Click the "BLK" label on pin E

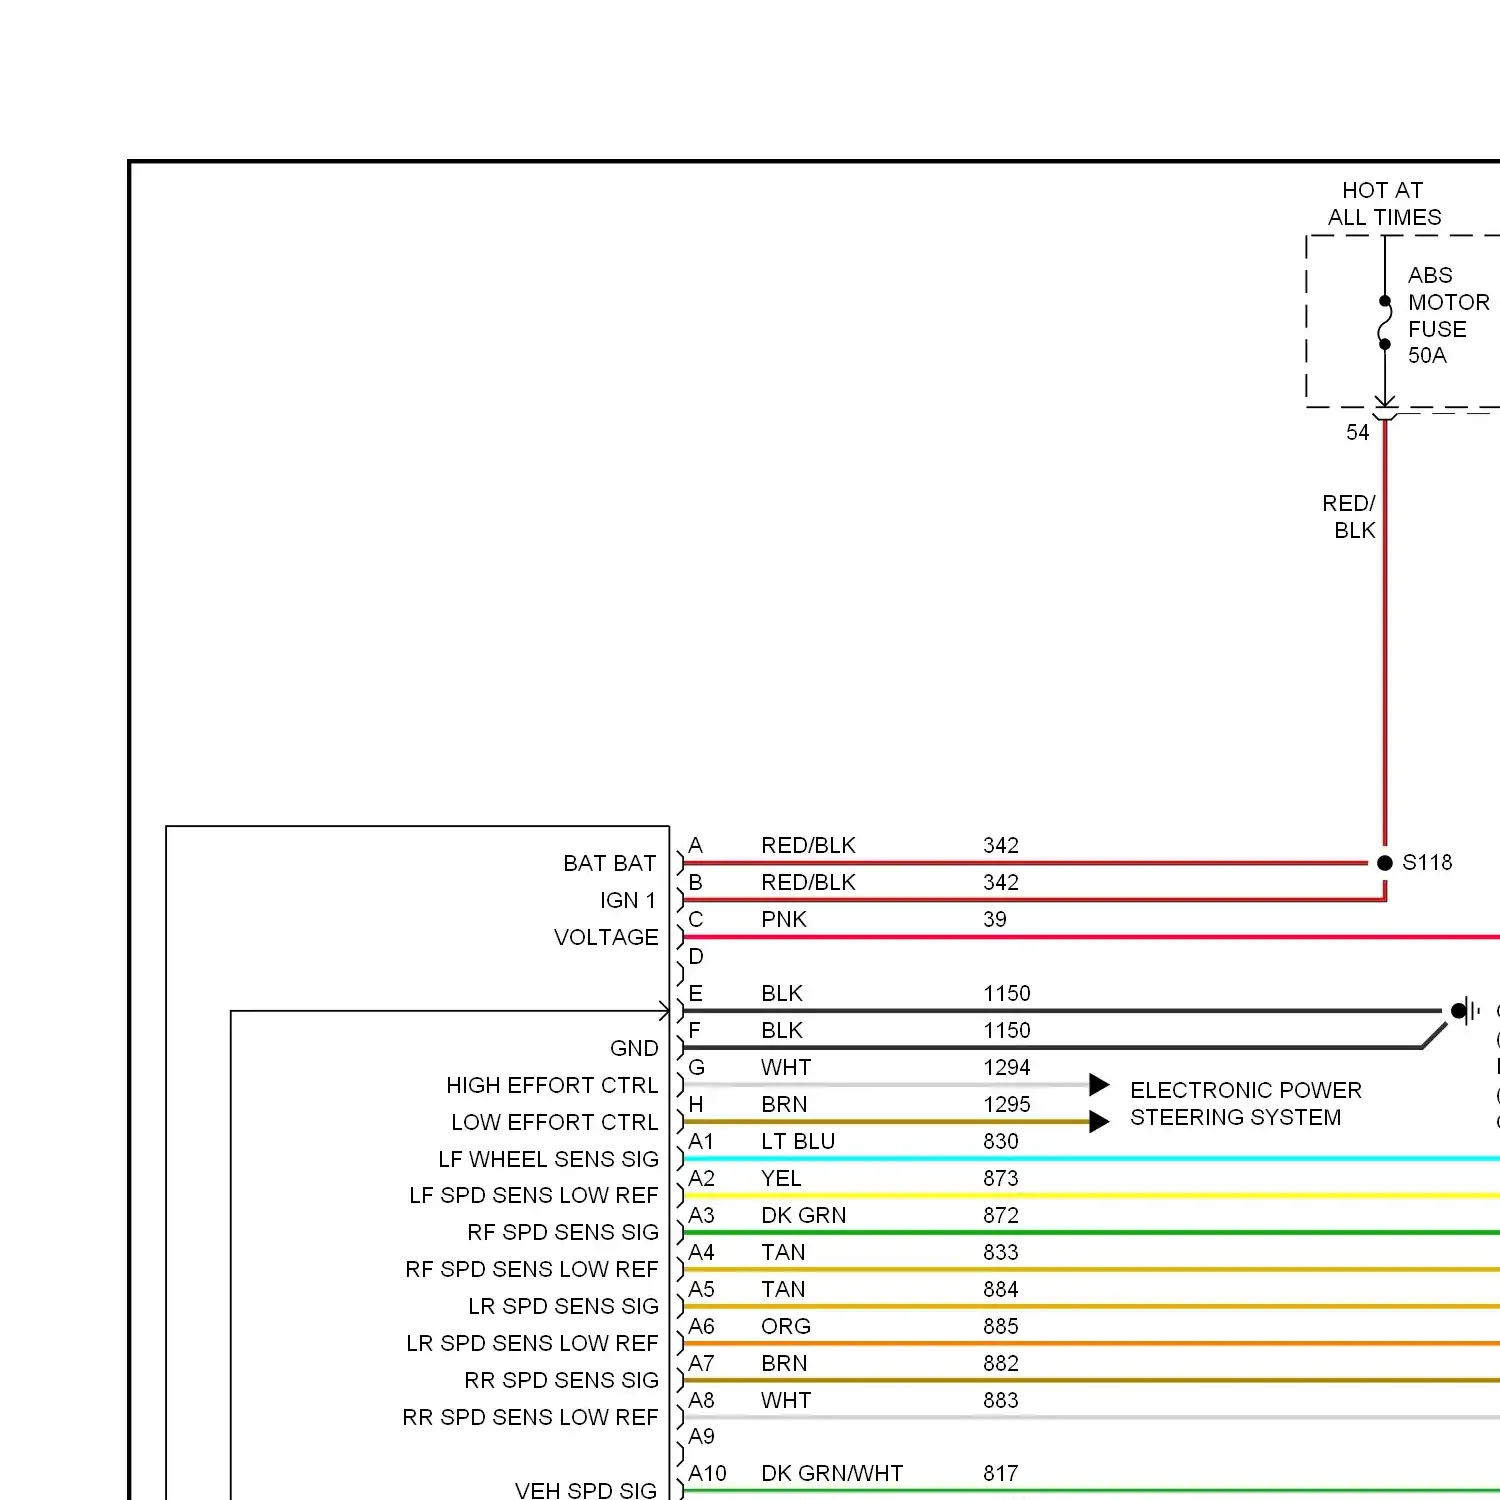[x=782, y=994]
